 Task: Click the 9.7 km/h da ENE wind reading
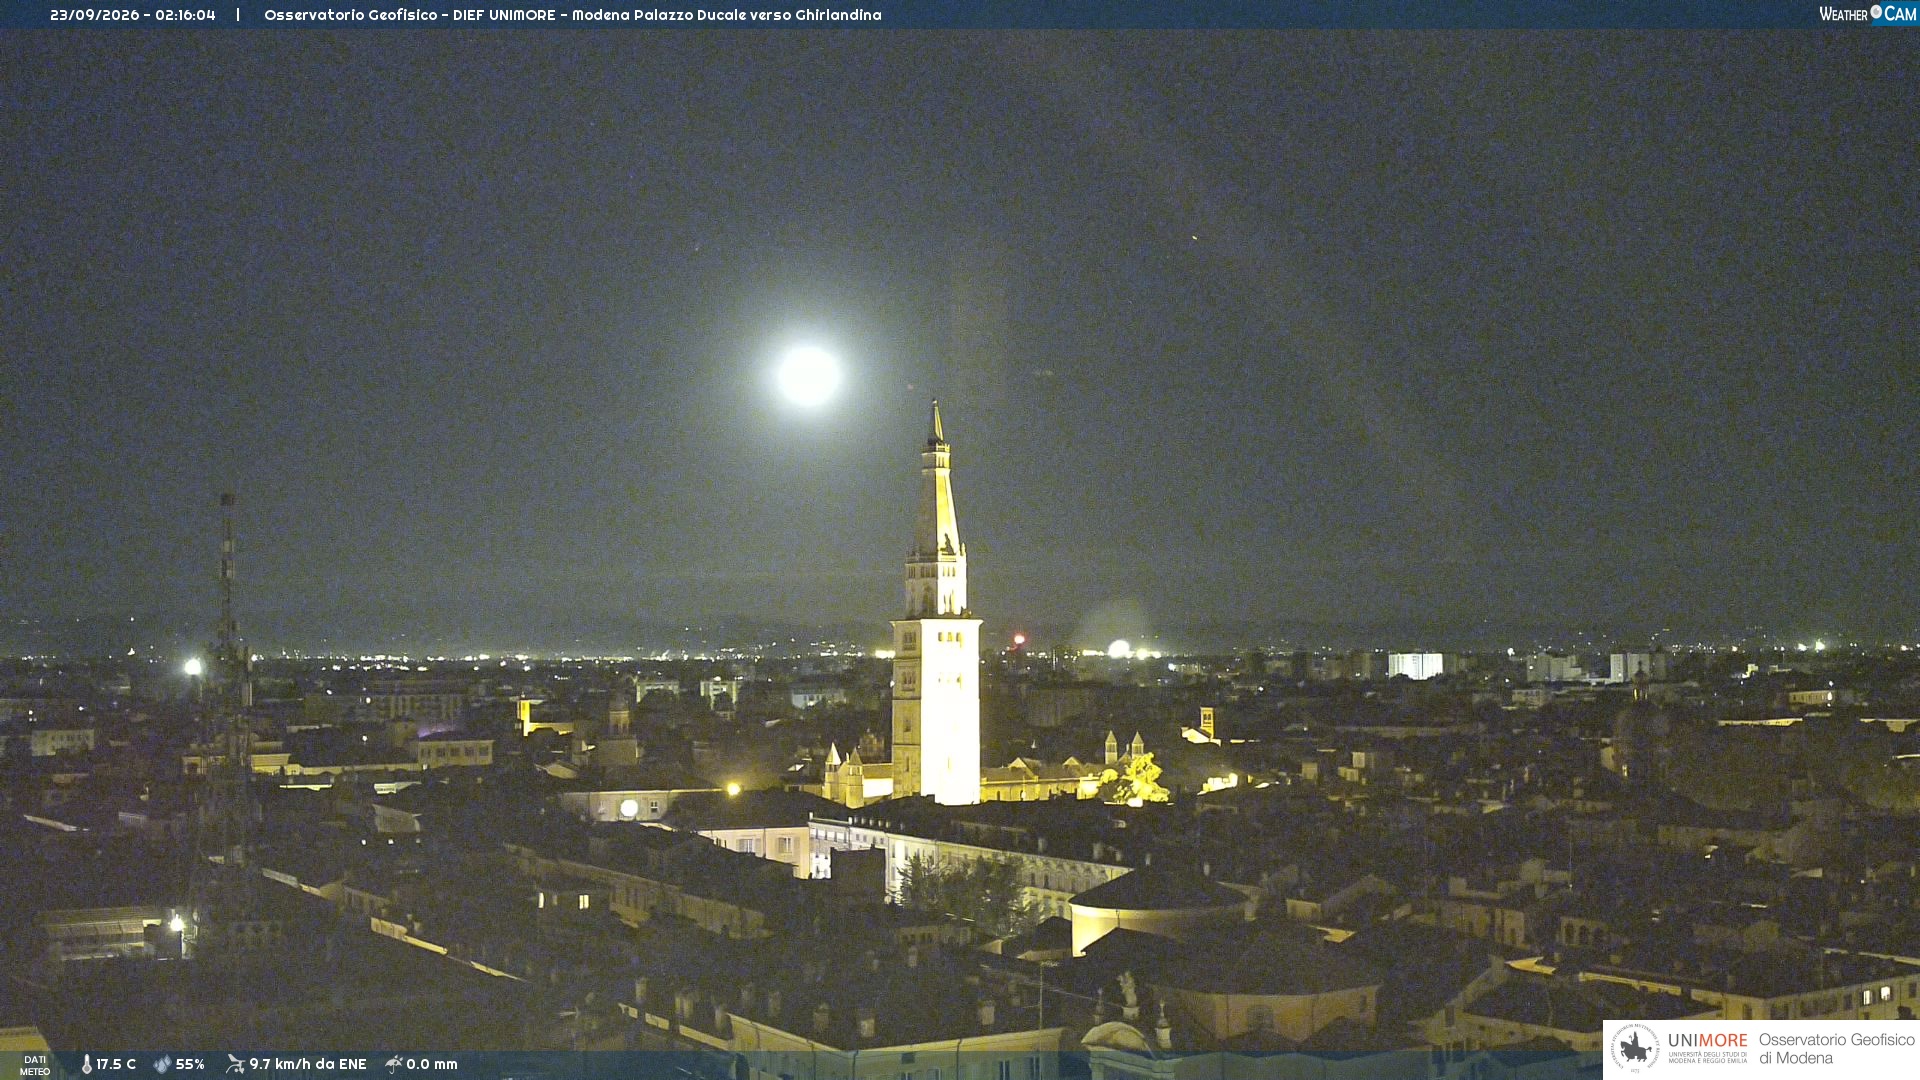point(308,1064)
